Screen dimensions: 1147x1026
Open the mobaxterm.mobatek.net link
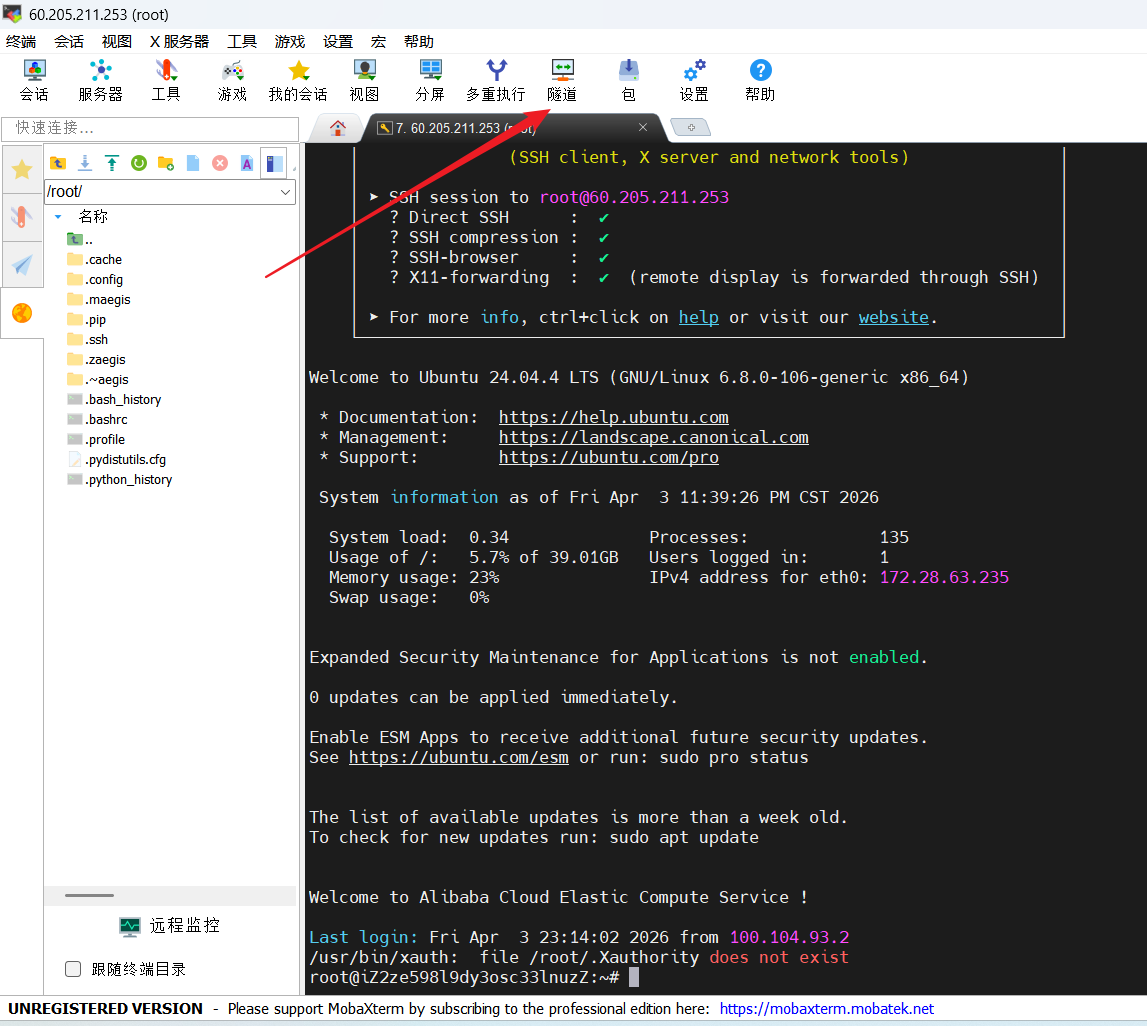[x=827, y=1009]
